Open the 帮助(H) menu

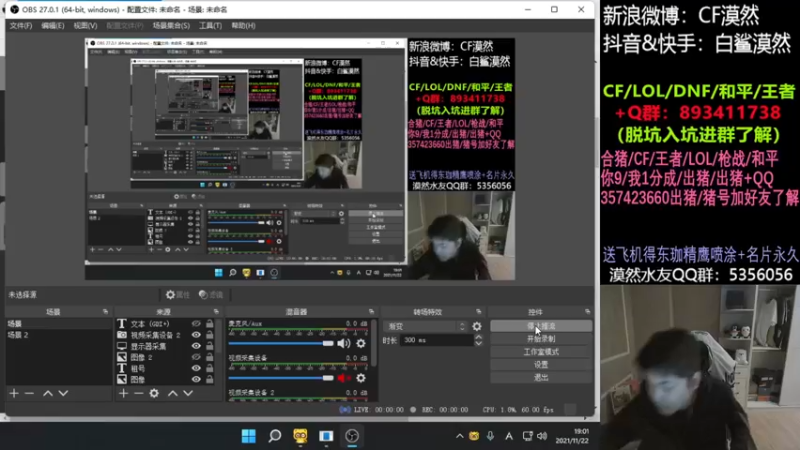tap(243, 26)
